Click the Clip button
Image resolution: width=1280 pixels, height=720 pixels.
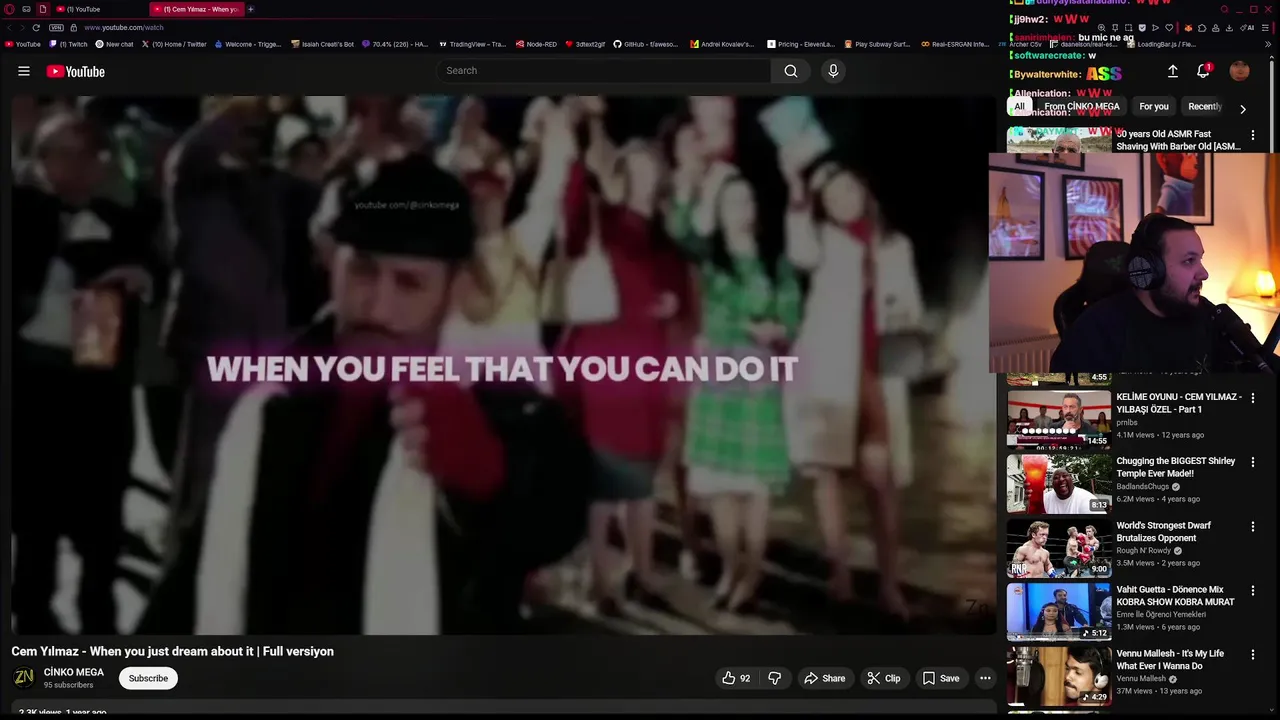pyautogui.click(x=884, y=678)
